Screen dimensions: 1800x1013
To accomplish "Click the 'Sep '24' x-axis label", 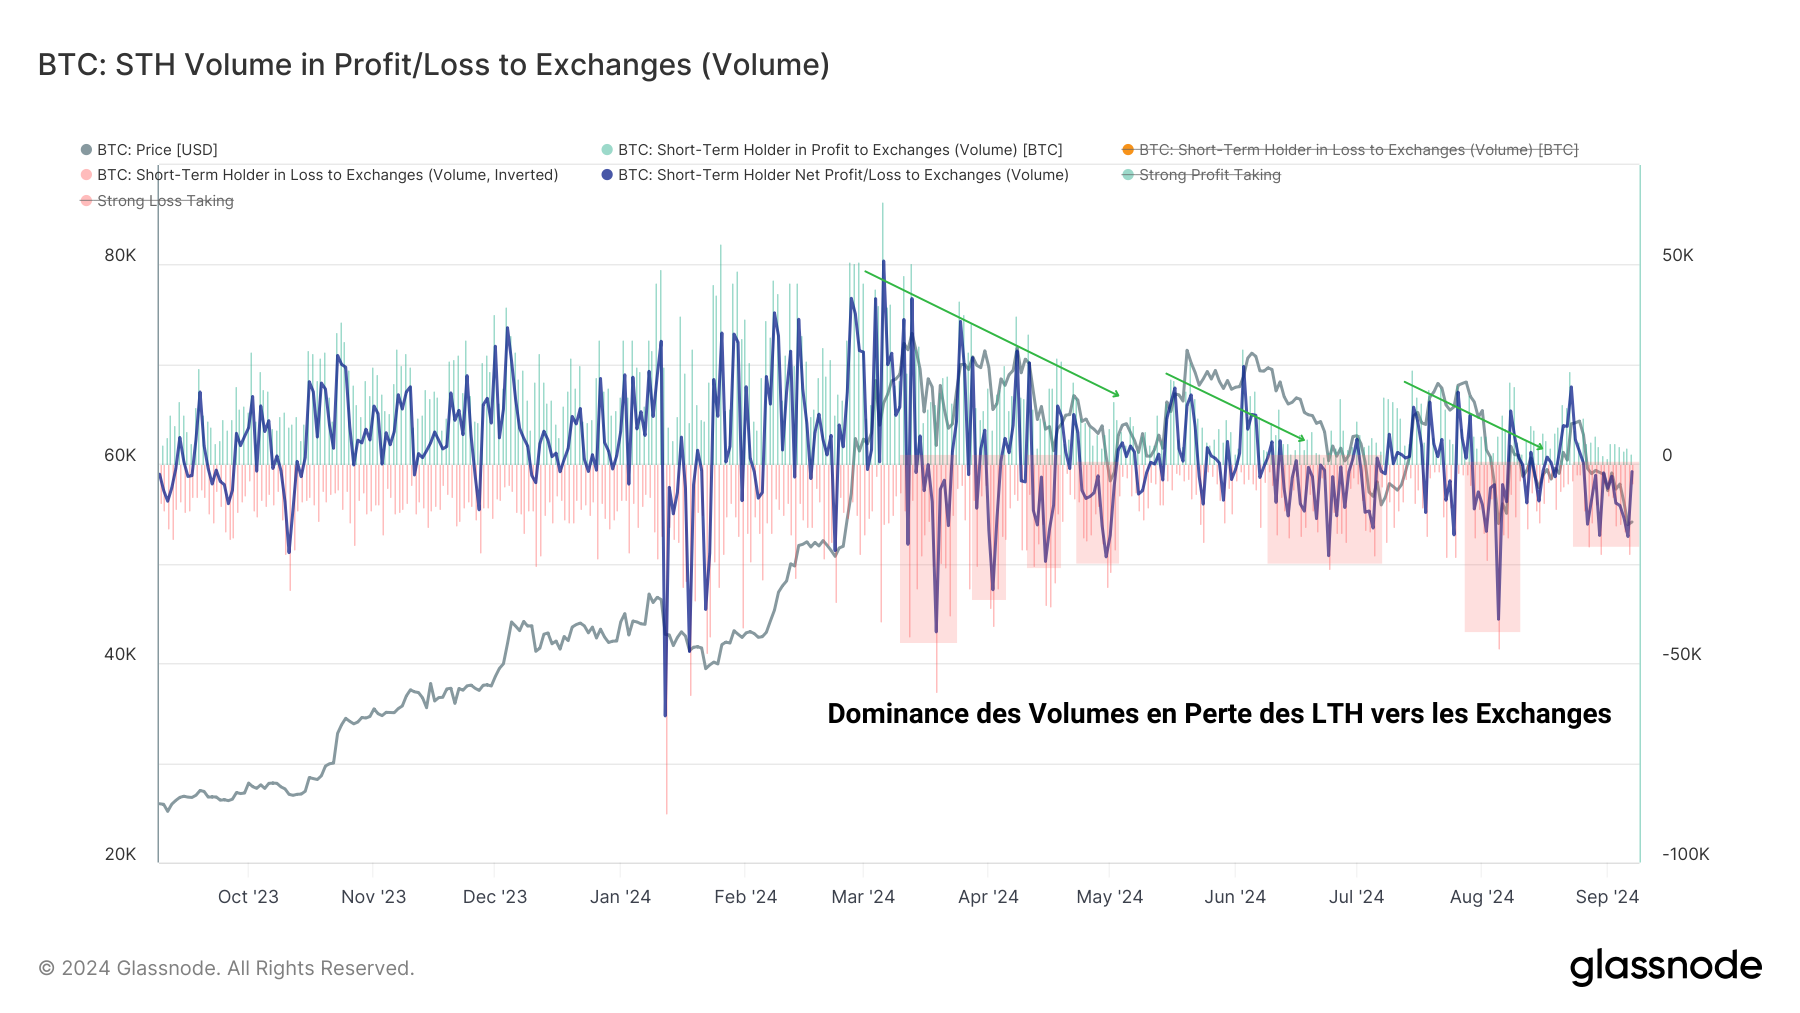I will [x=1606, y=897].
